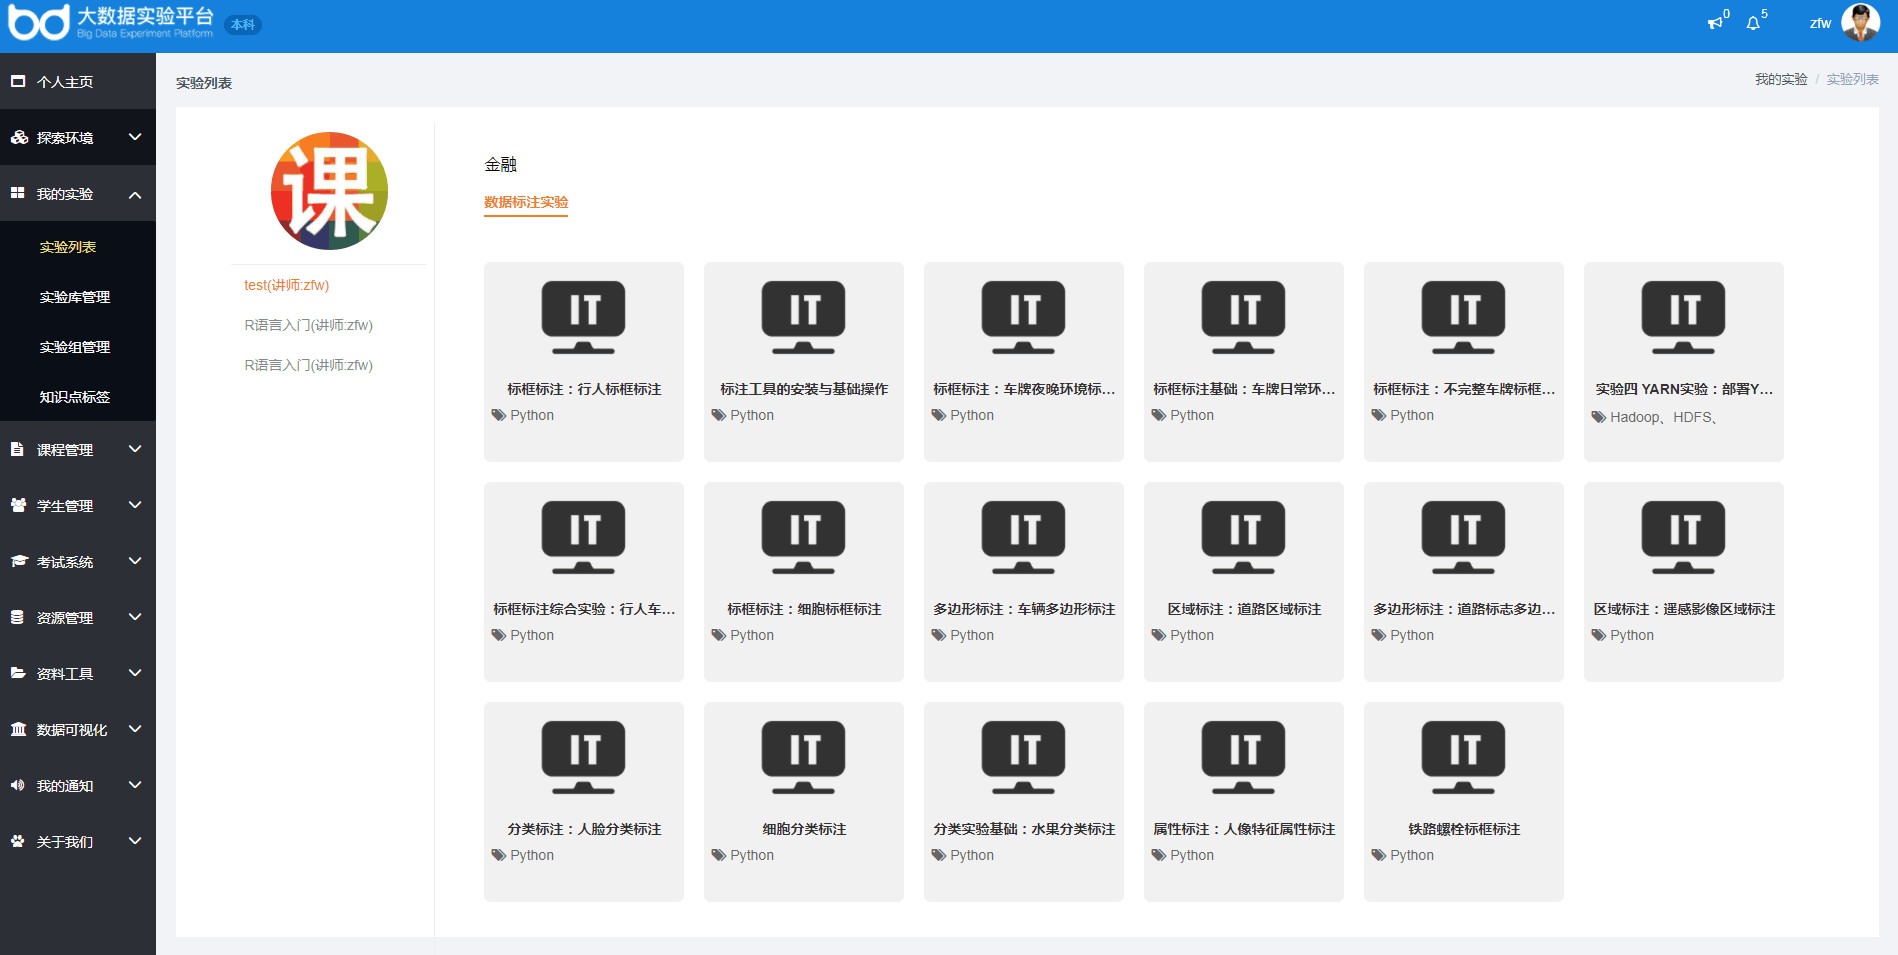Open the 分类实验基础:水果分类标注 card title
The height and width of the screenshot is (955, 1898).
[1024, 829]
